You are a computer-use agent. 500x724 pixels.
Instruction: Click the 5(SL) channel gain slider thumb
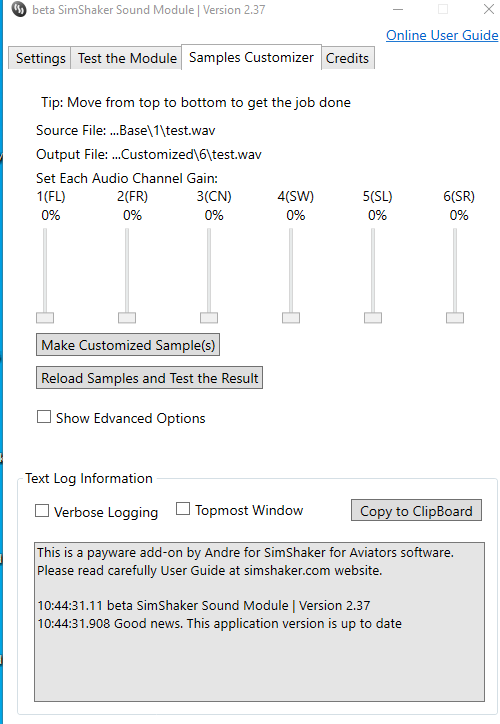click(x=373, y=318)
